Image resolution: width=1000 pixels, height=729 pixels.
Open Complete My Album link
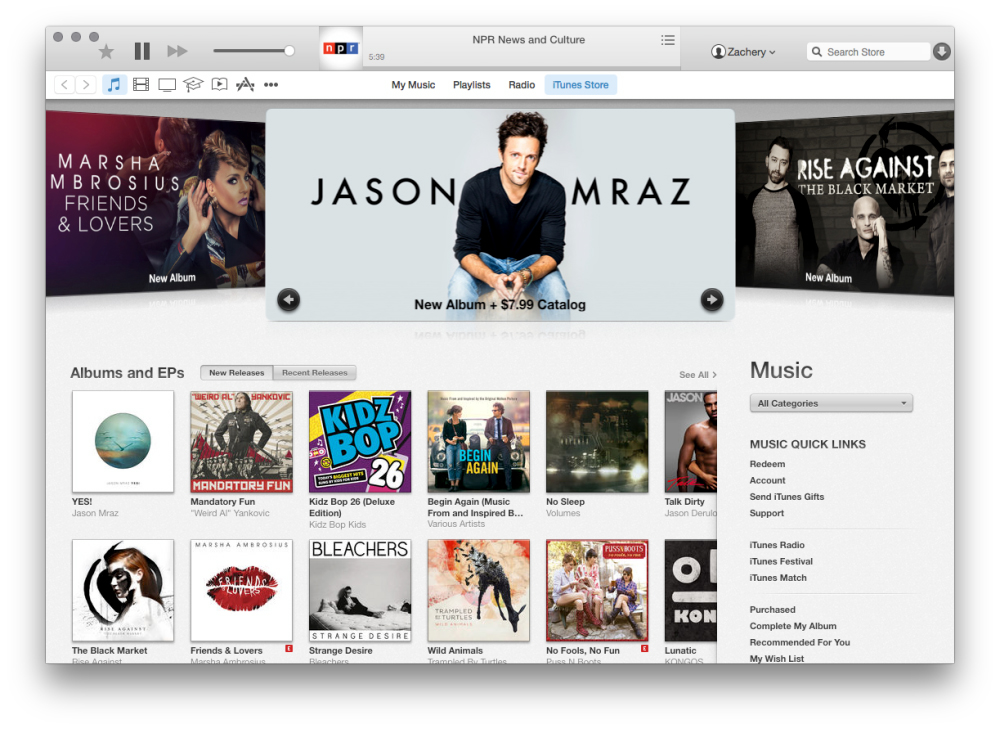coord(793,626)
